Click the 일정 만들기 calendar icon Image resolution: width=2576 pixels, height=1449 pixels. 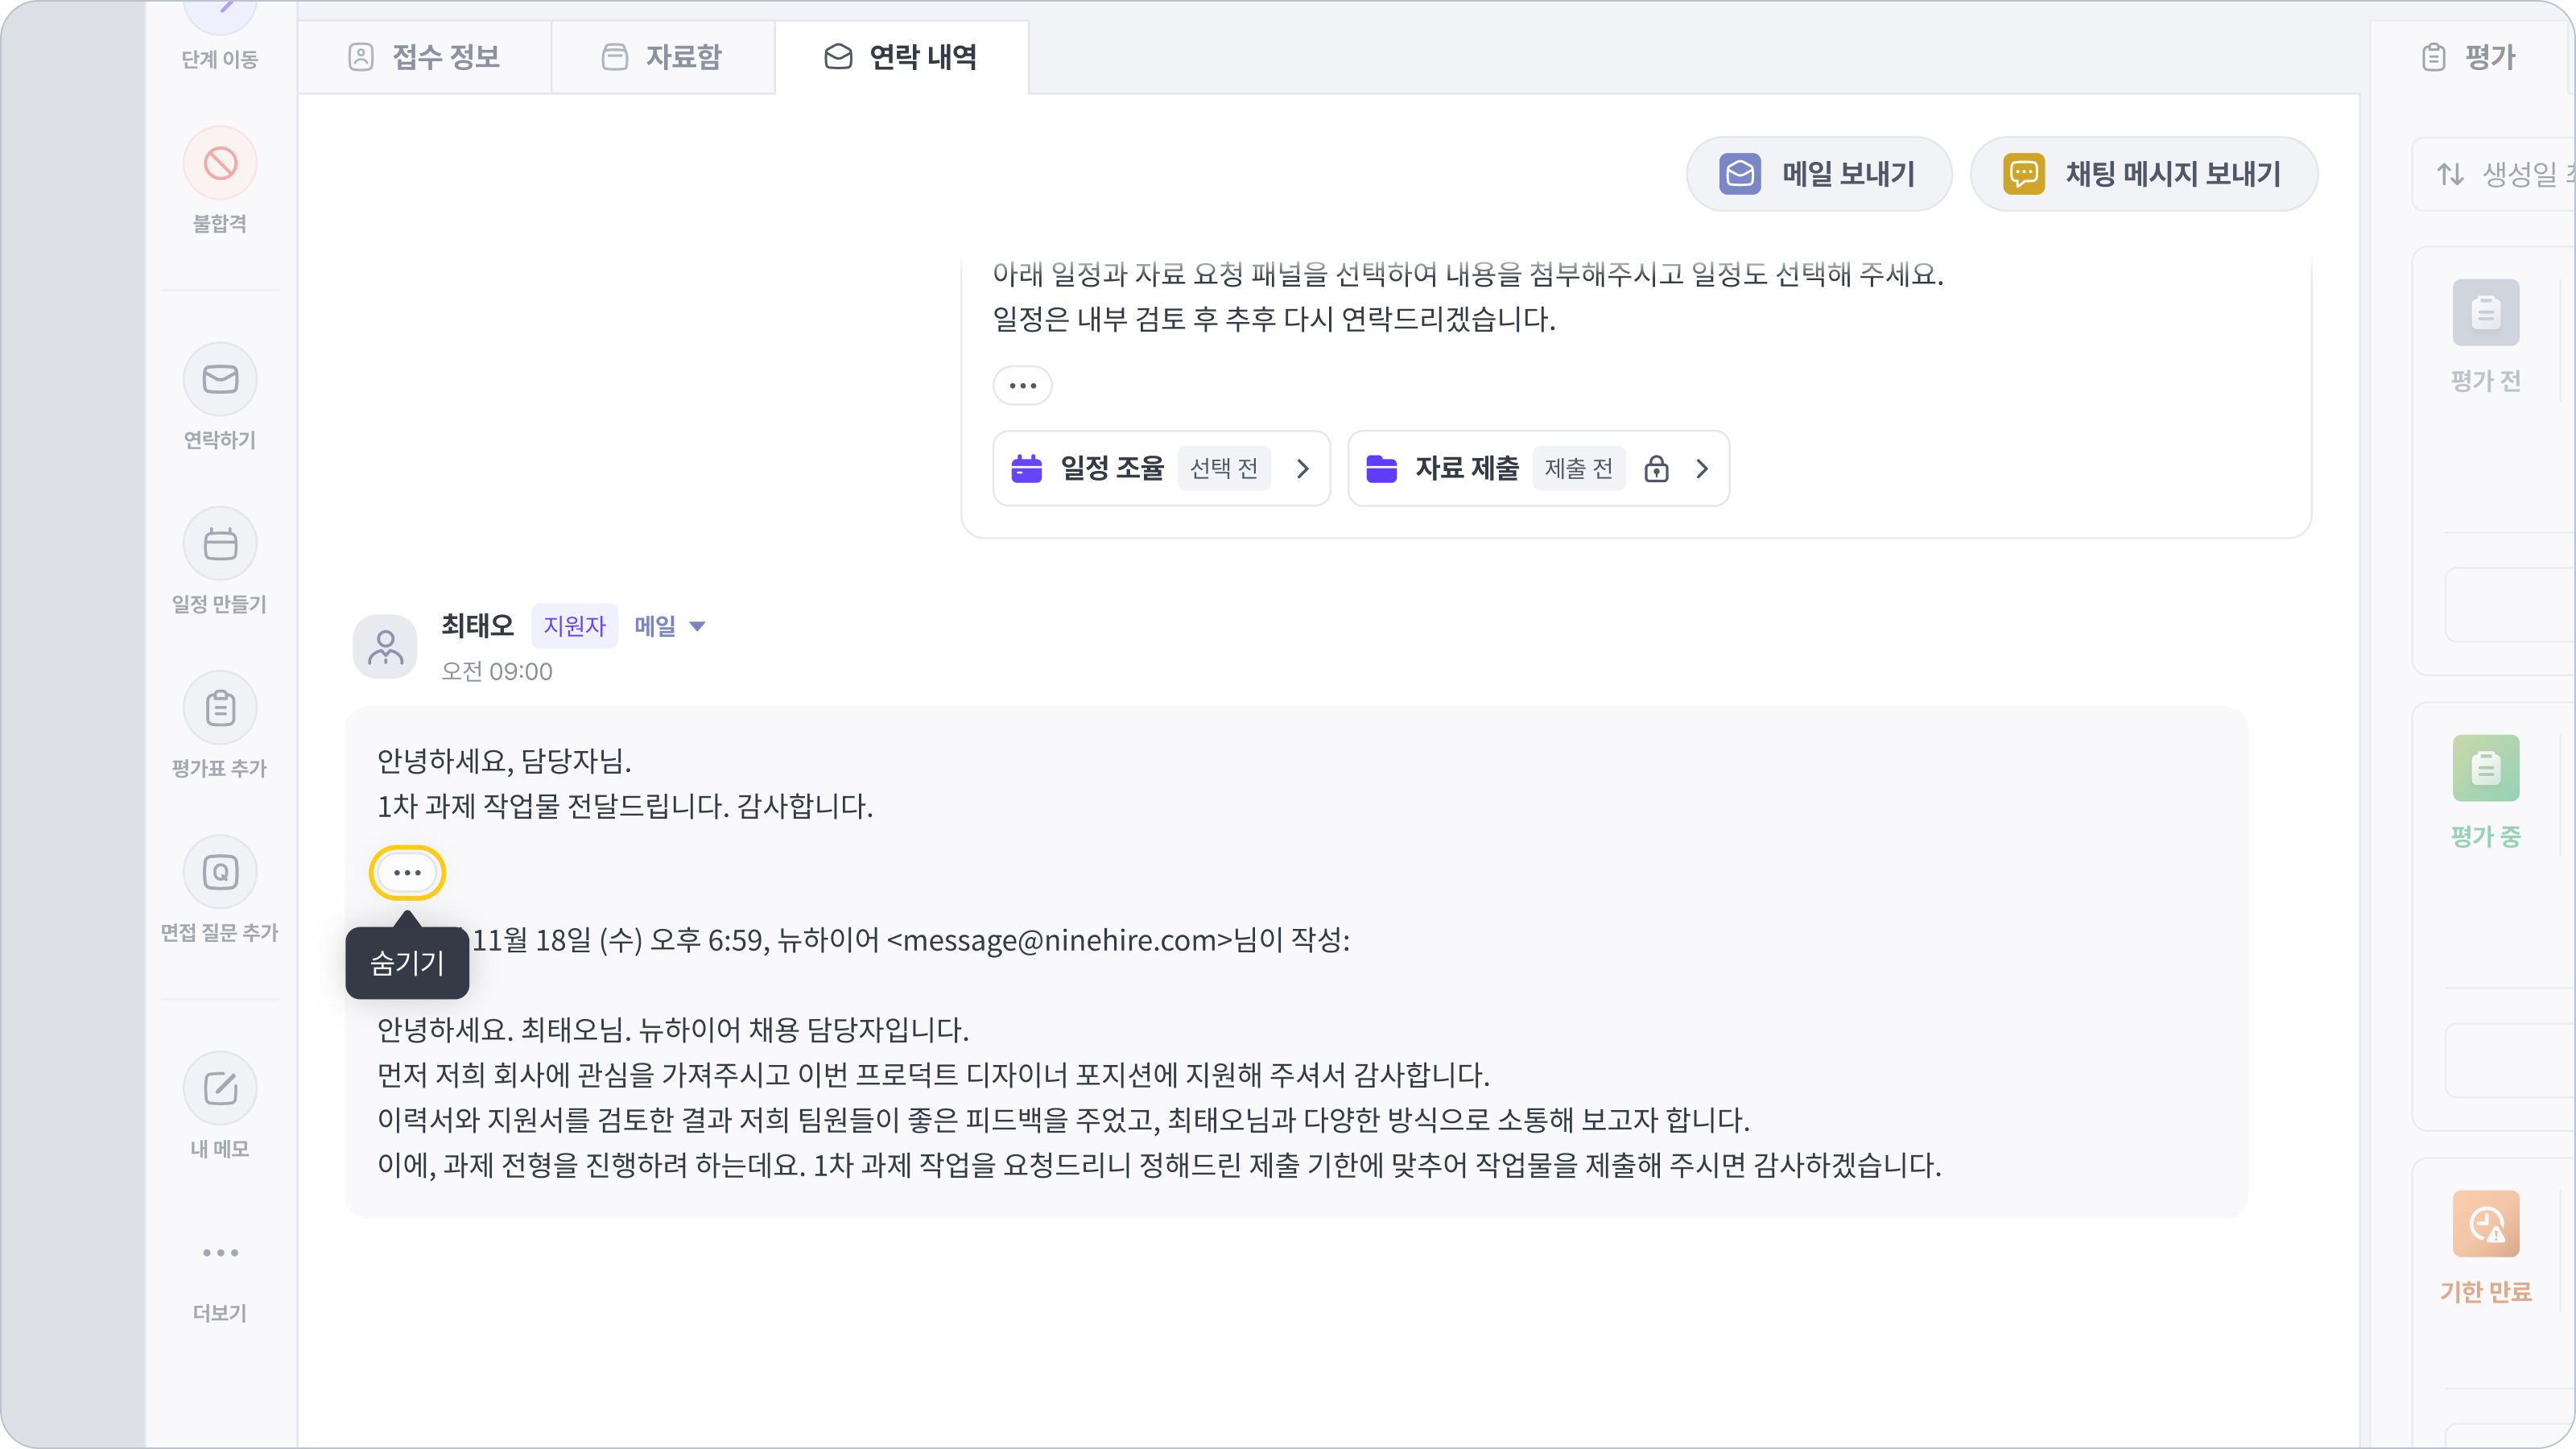pos(220,544)
